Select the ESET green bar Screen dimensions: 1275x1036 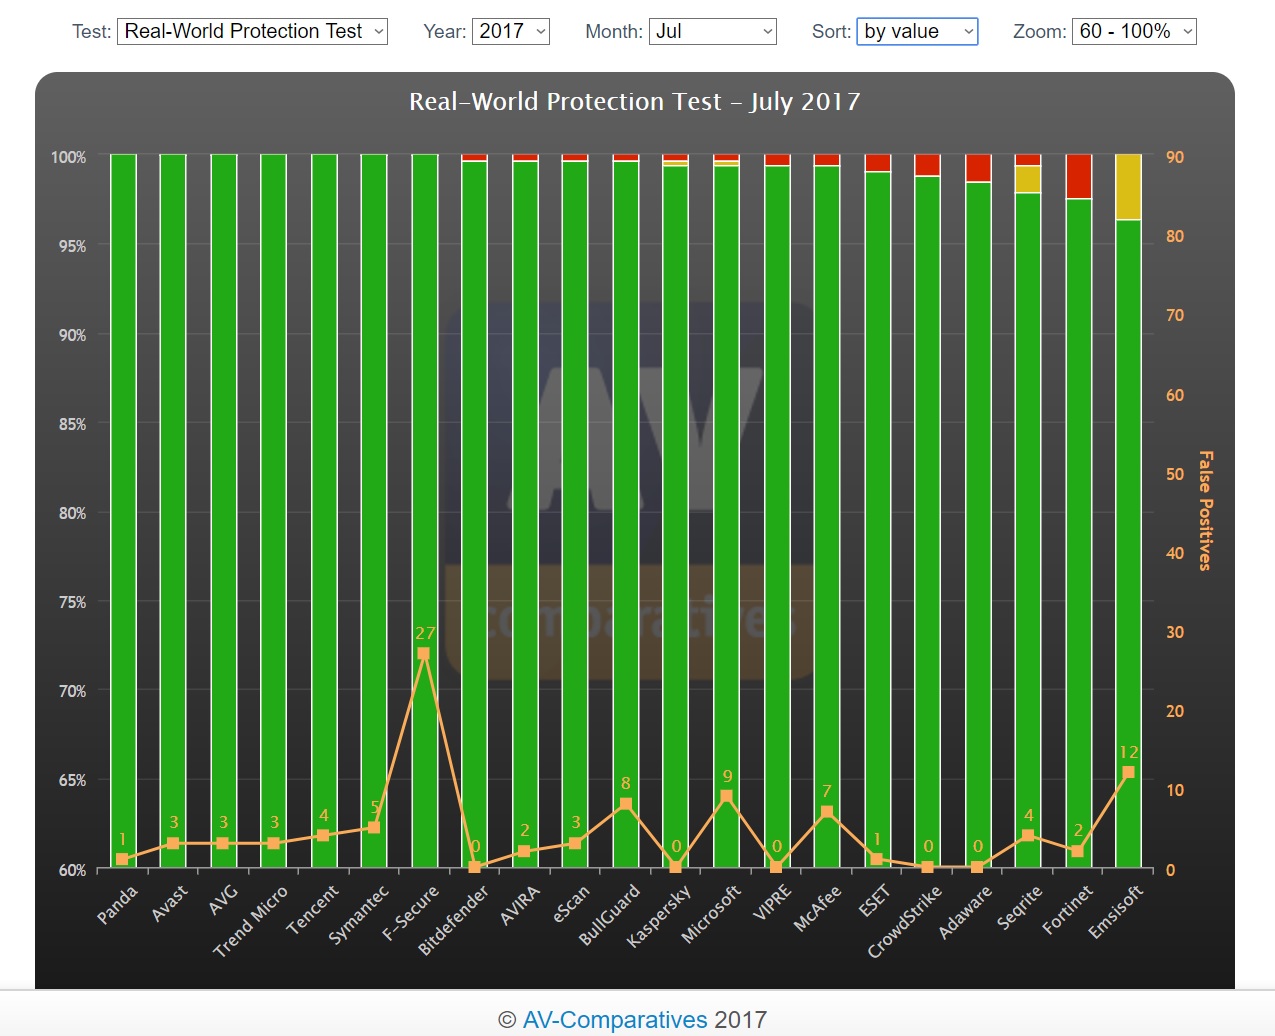coord(878,519)
